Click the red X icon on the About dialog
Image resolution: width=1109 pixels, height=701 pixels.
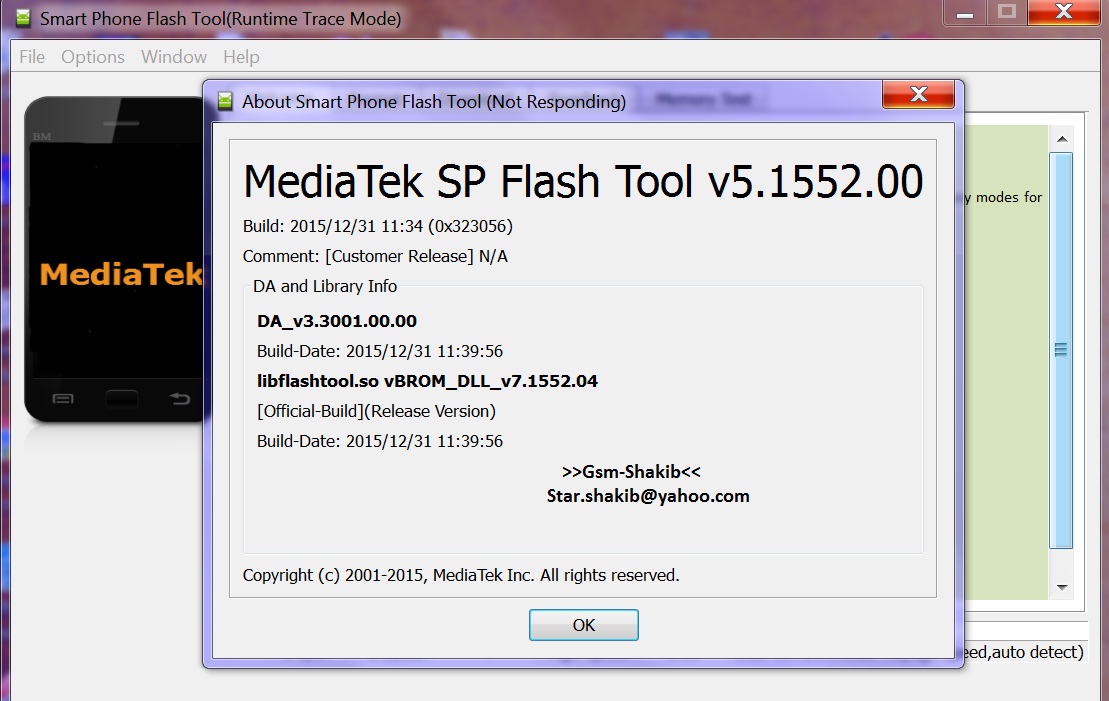pyautogui.click(x=917, y=95)
